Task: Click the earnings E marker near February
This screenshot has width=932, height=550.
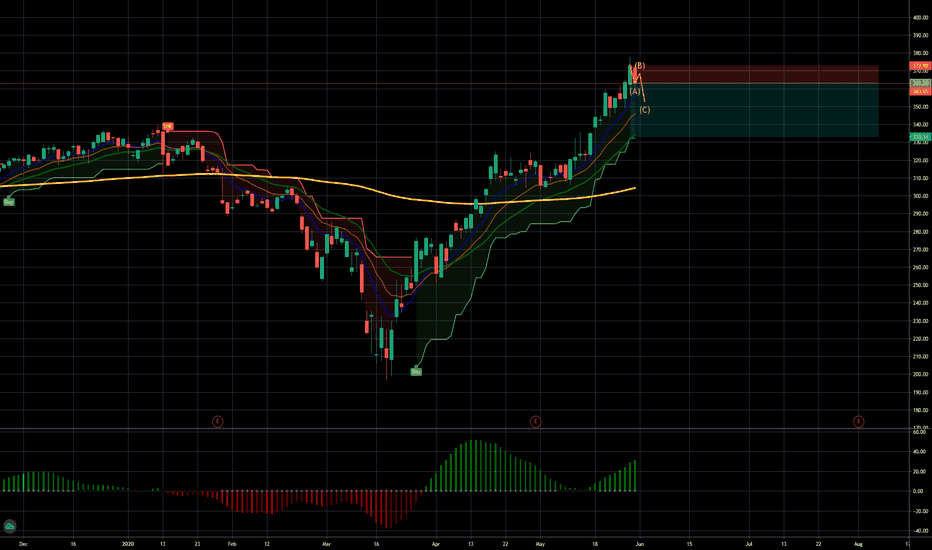Action: coord(218,422)
